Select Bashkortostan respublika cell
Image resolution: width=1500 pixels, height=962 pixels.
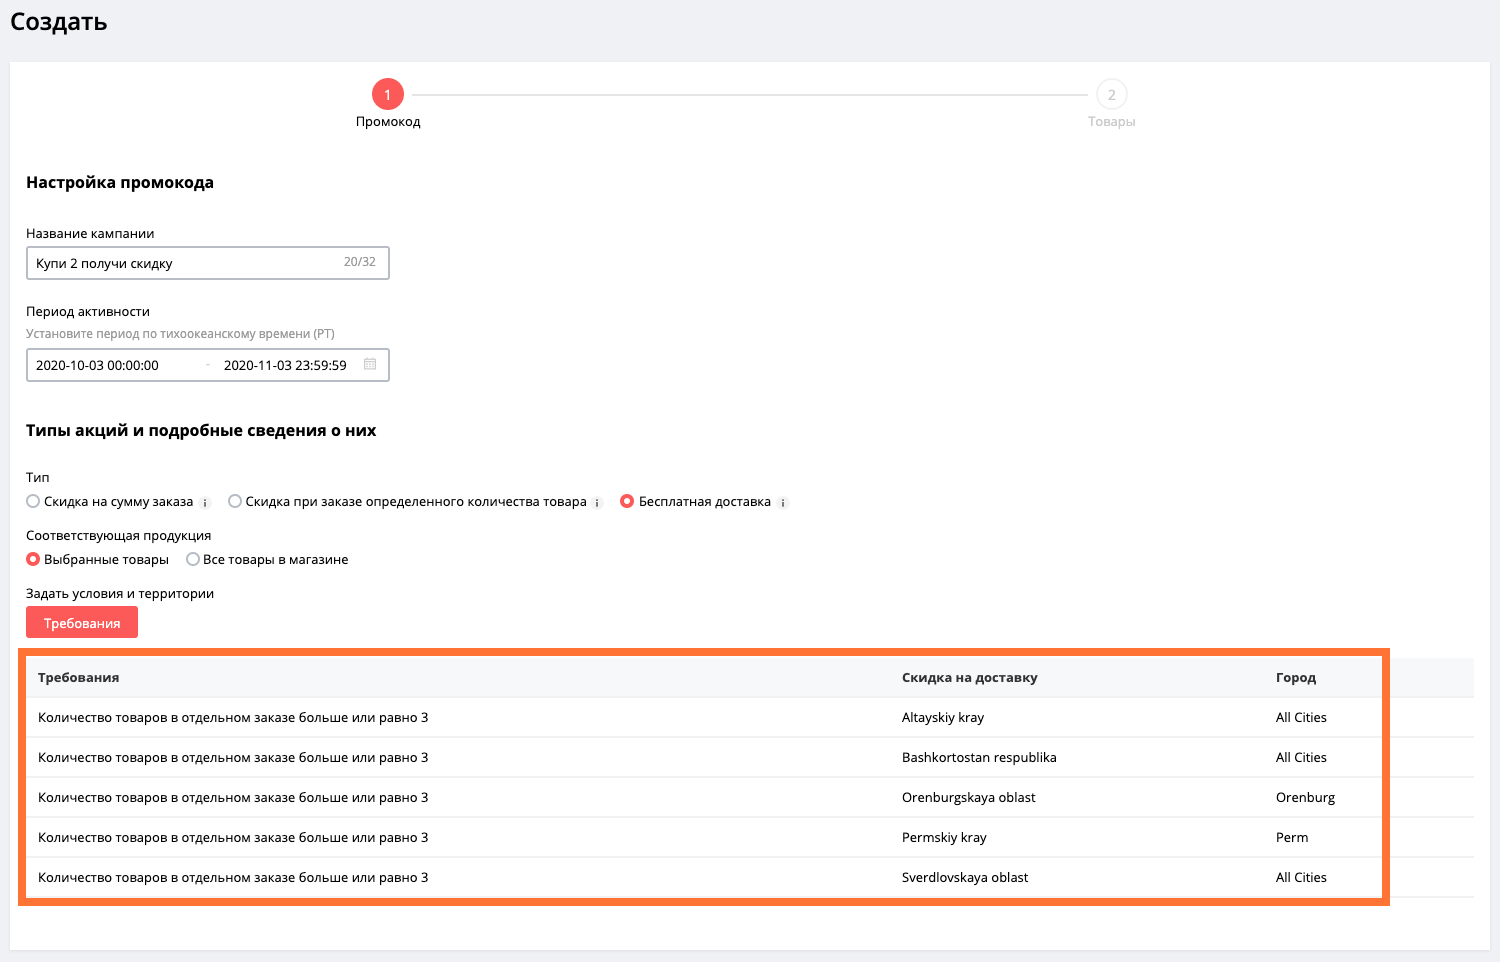pos(979,757)
